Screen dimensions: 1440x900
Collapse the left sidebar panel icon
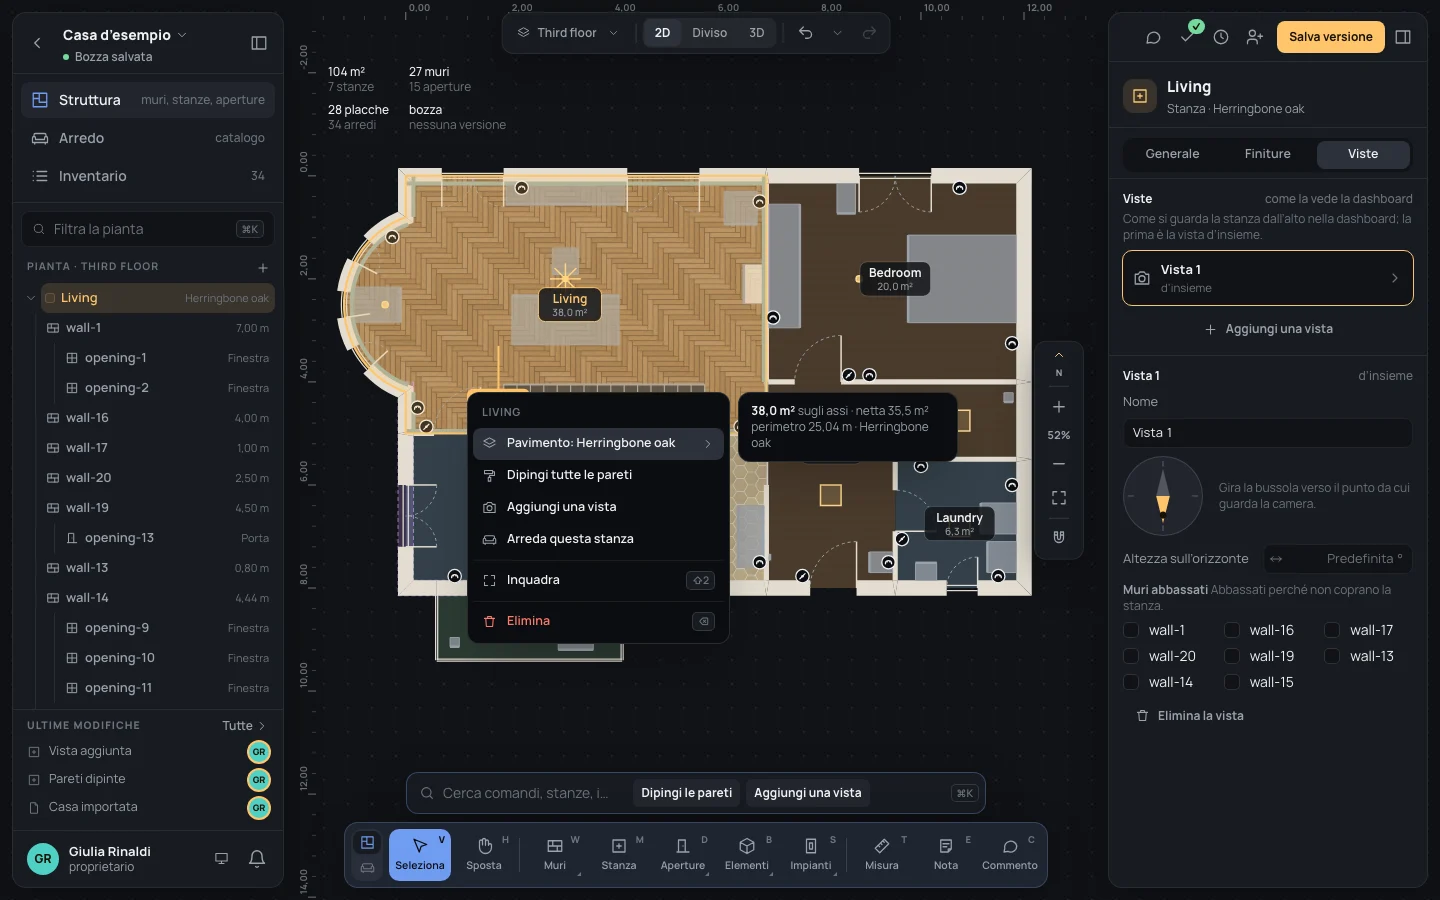pos(259,43)
